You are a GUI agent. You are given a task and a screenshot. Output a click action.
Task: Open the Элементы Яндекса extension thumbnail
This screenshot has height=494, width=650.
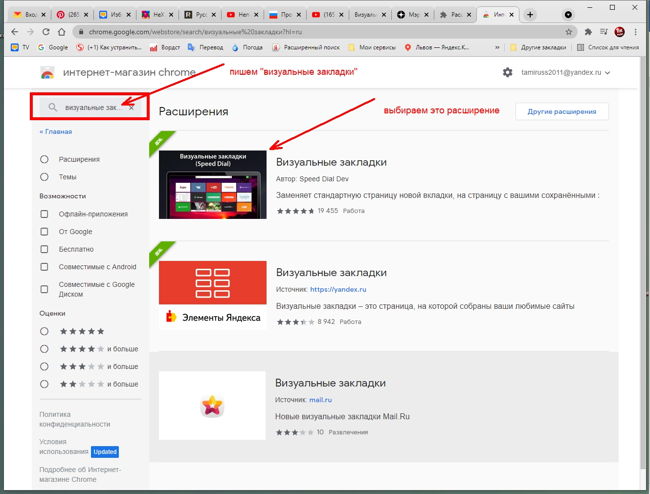point(213,295)
